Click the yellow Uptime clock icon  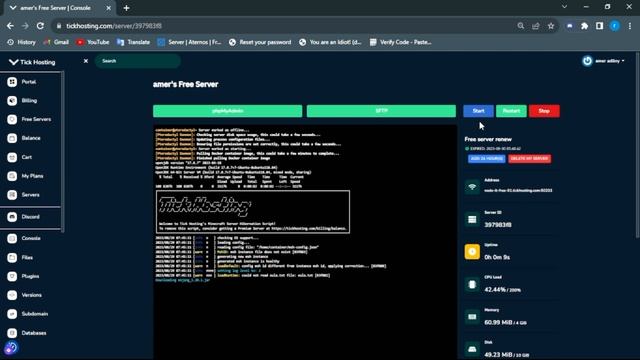click(472, 252)
